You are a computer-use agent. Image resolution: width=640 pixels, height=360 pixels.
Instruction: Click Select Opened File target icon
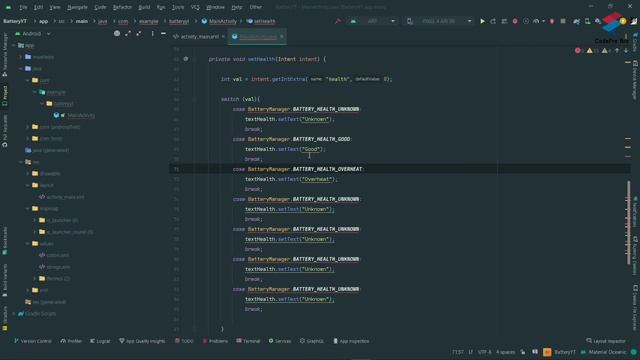pyautogui.click(x=117, y=33)
